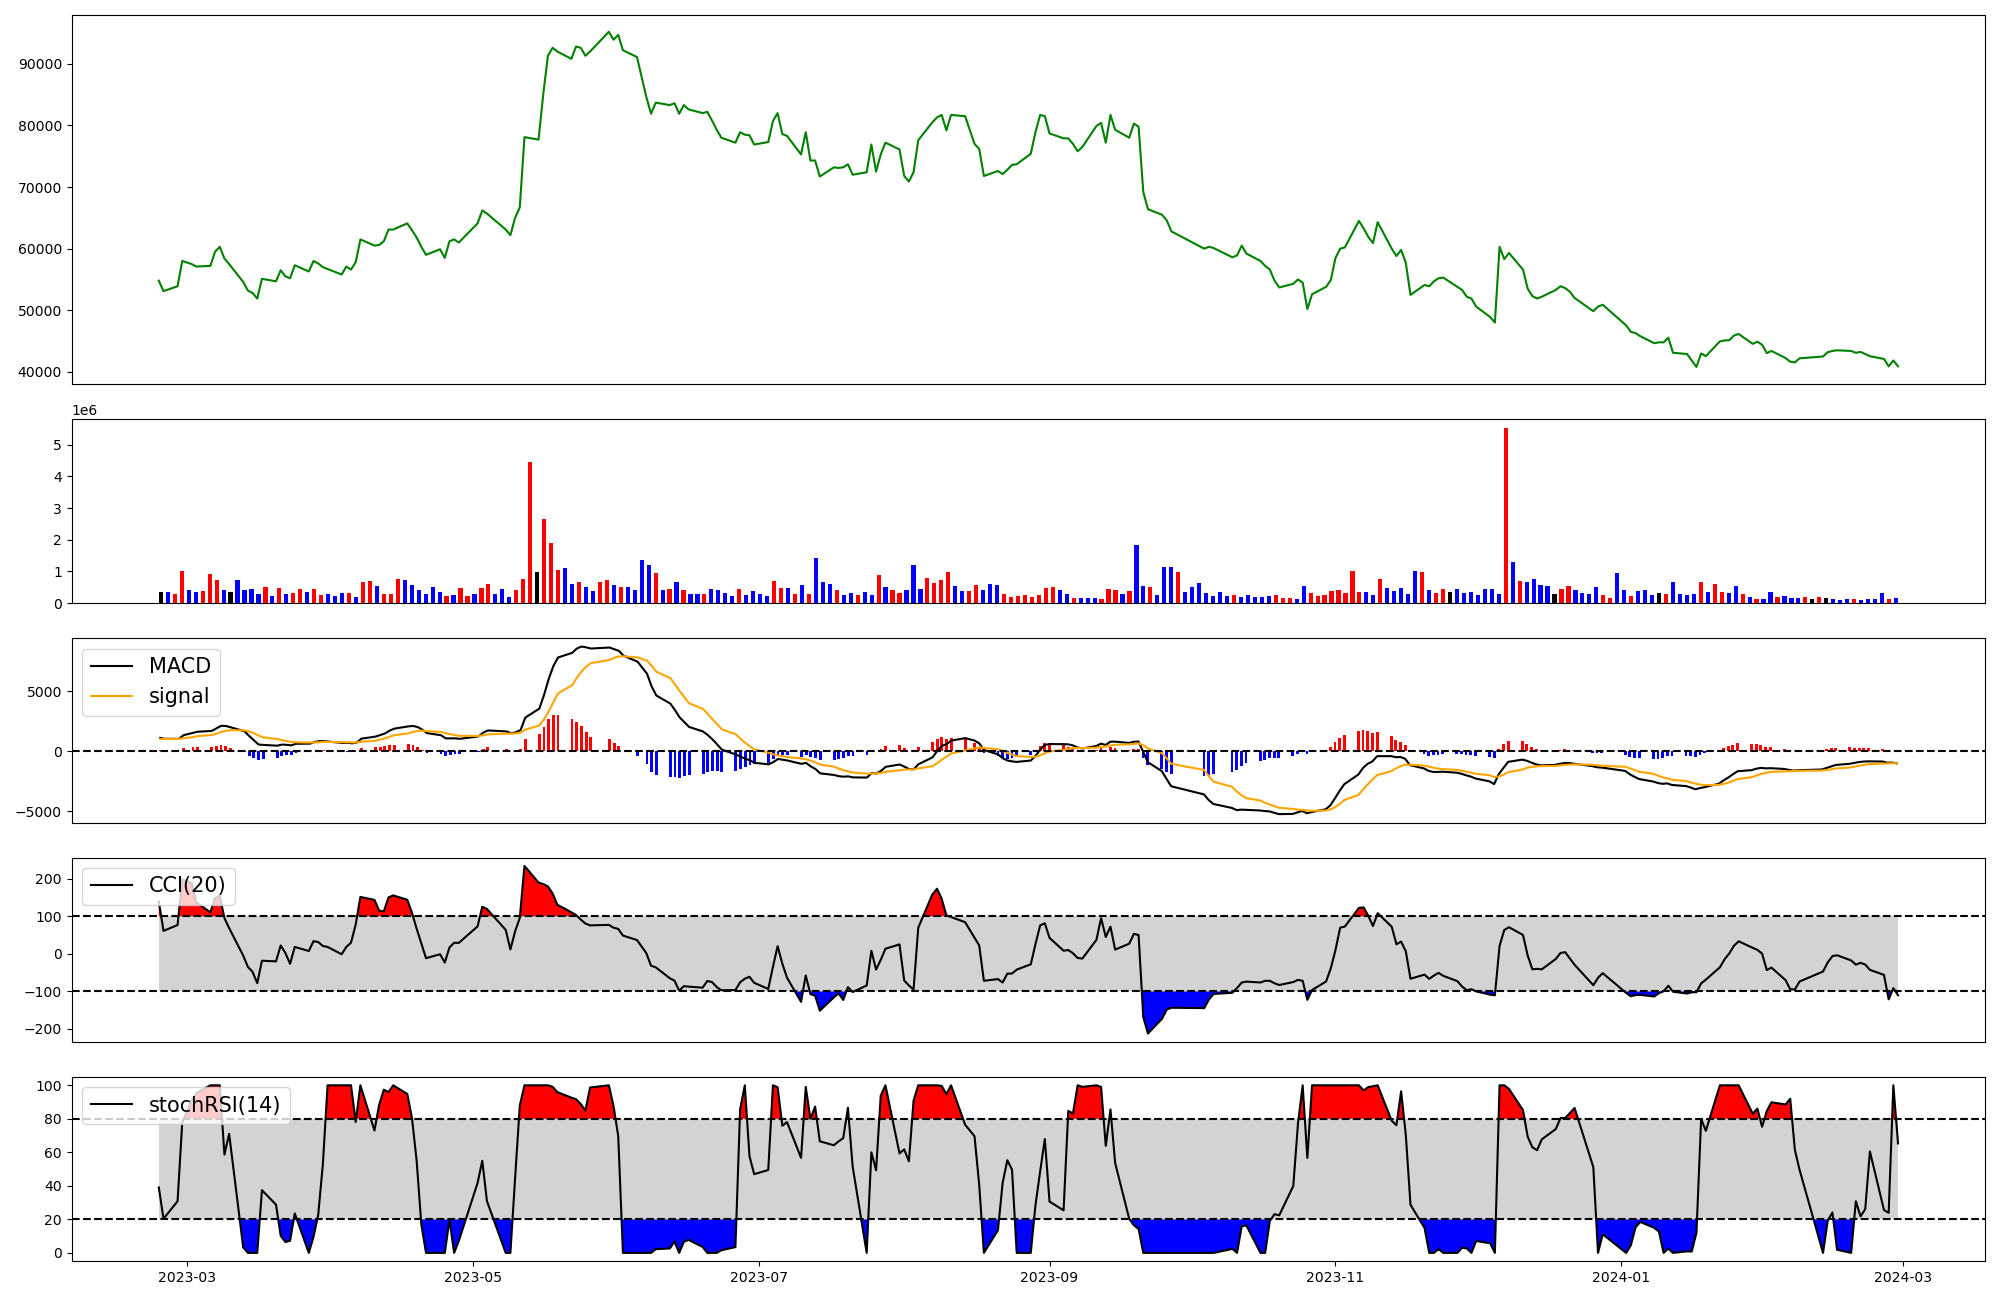2000x1300 pixels.
Task: Click the signal legend entry
Action: [x=179, y=696]
